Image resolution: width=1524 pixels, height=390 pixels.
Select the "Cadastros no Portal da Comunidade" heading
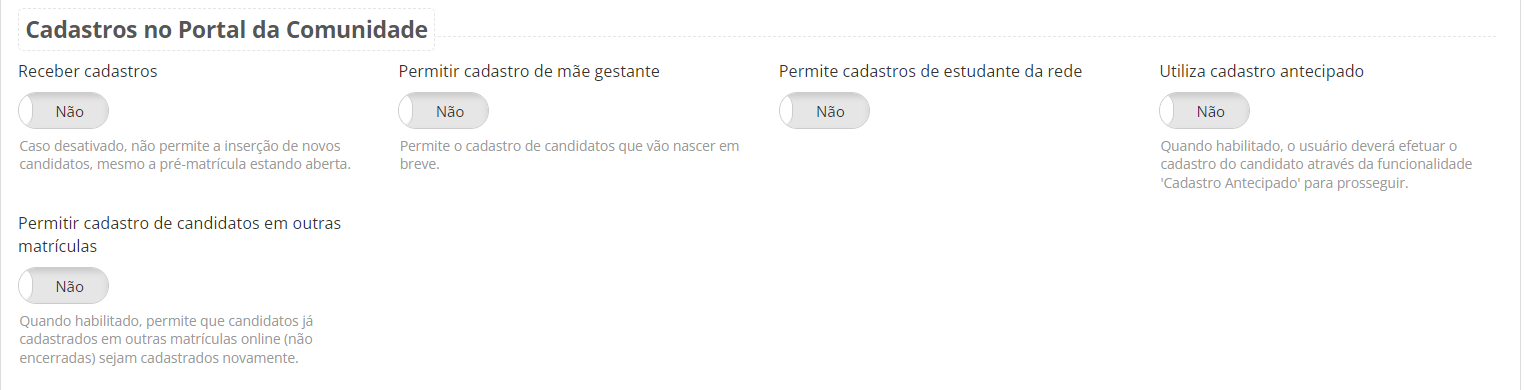coord(227,30)
